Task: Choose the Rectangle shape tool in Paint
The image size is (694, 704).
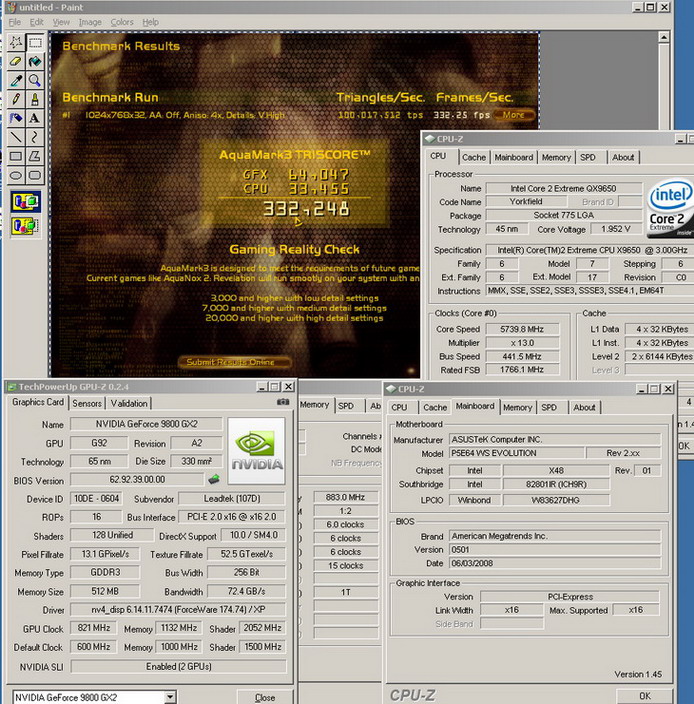Action: point(16,156)
